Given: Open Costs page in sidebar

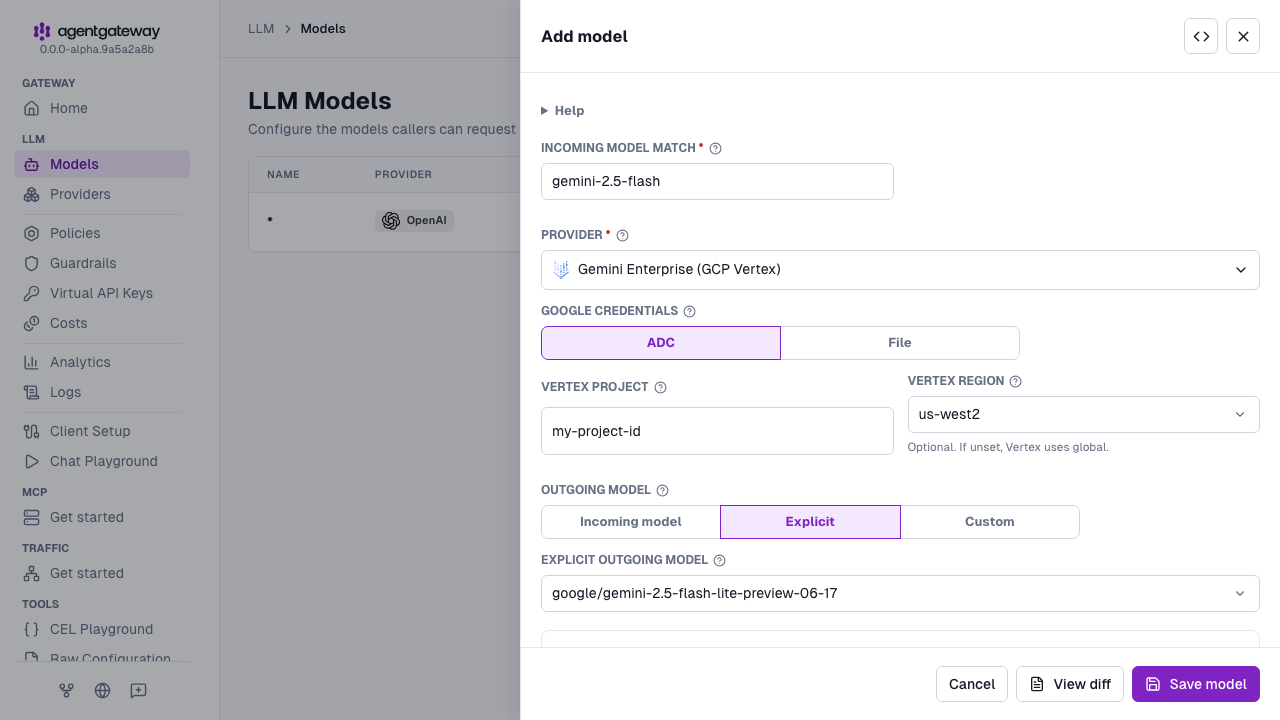Looking at the screenshot, I should click(x=102, y=323).
